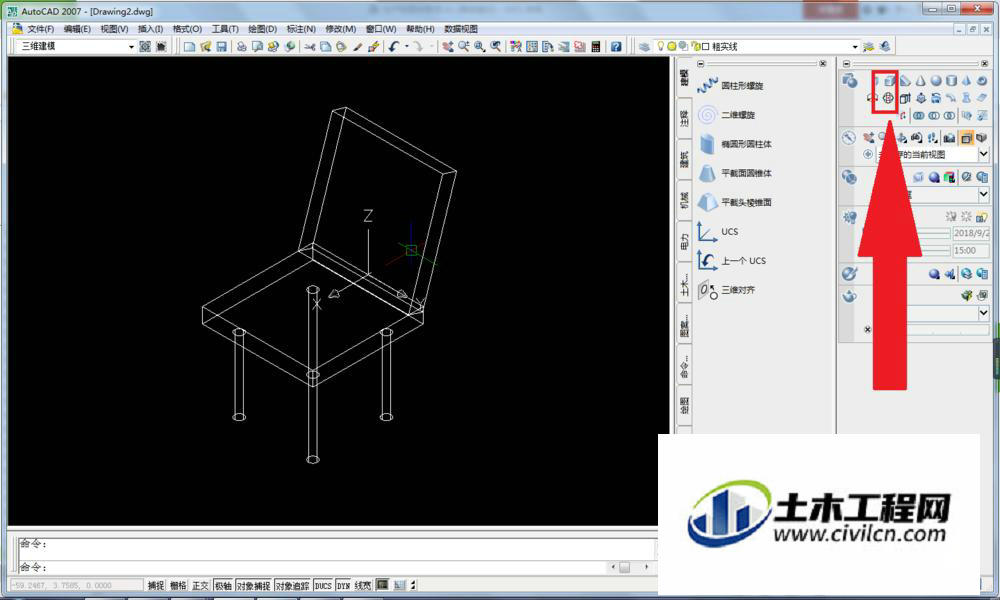Click the Undo arrow icon
1000x600 pixels.
(x=394, y=47)
